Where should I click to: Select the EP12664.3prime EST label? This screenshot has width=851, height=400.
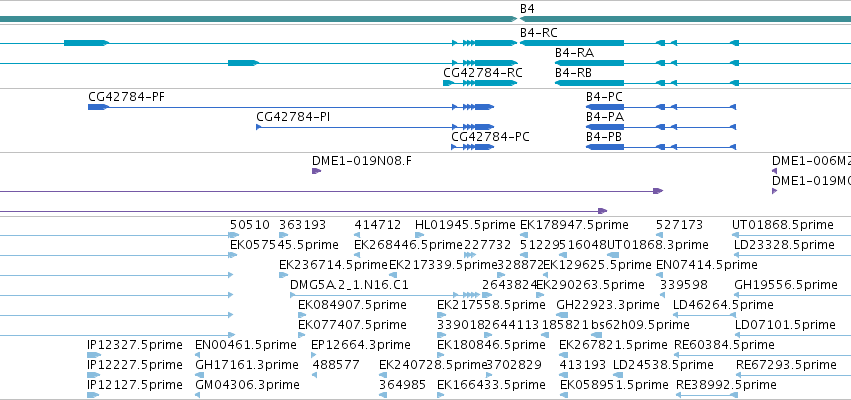tap(361, 345)
